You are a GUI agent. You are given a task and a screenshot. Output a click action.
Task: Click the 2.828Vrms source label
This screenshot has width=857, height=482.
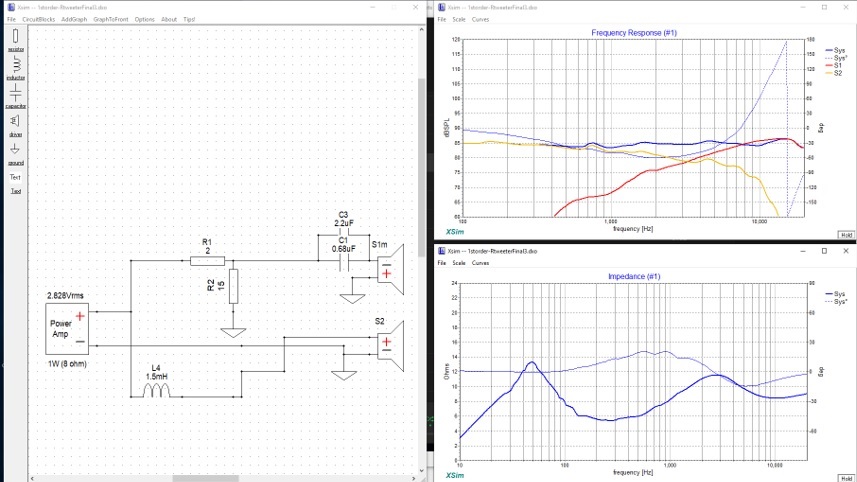point(65,296)
